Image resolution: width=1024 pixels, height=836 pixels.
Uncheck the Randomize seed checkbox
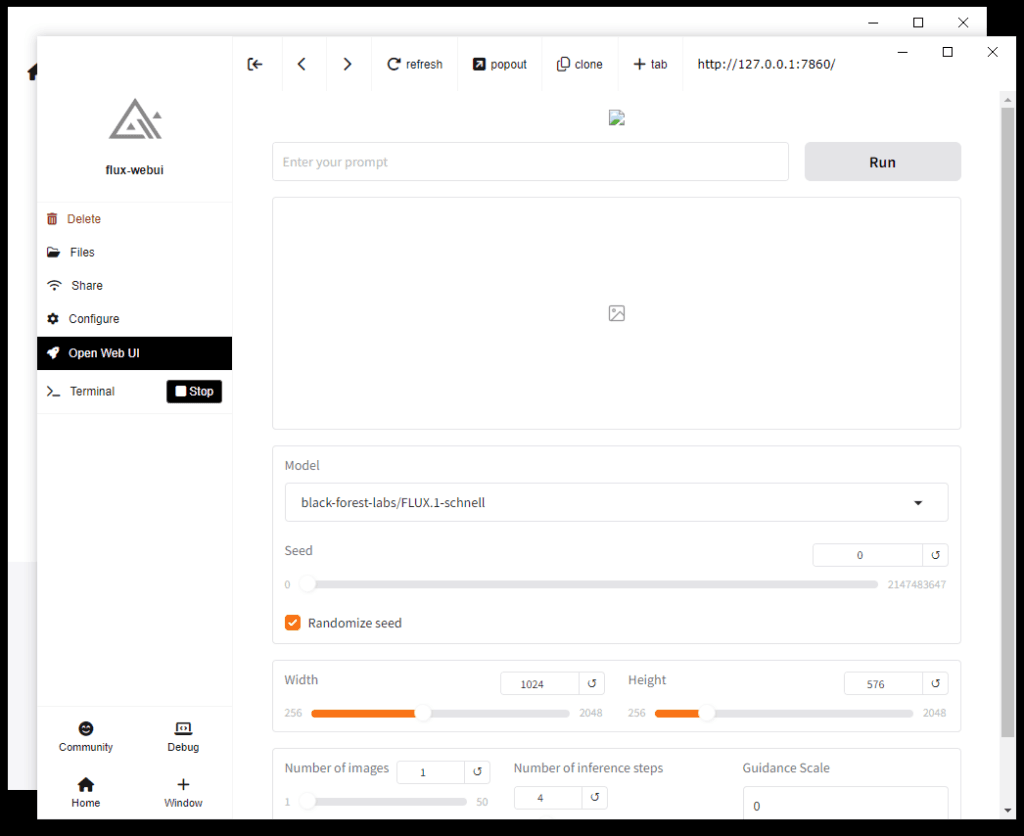pos(293,623)
